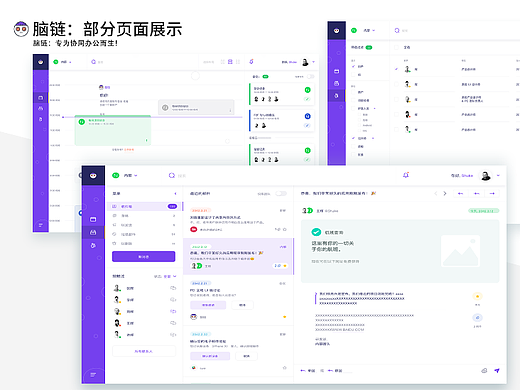Click white button beside purple one, third mail
Viewport: 520px width, 390px height.
click(242, 305)
